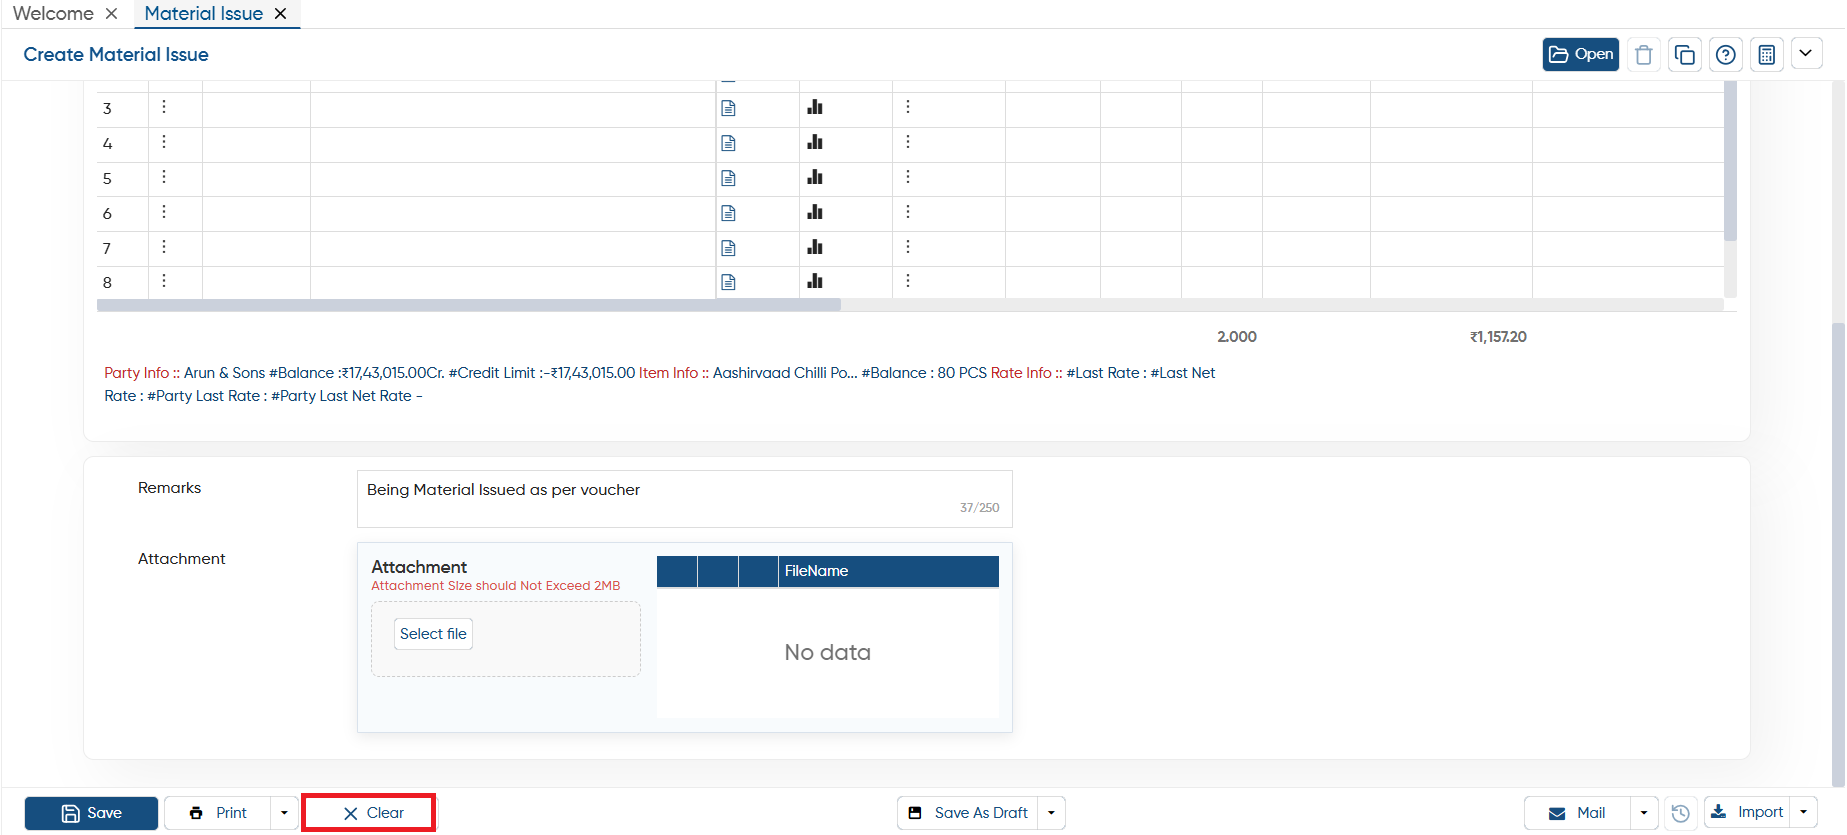Switch to the Welcome tab
Viewport: 1847px width, 835px height.
pos(53,13)
